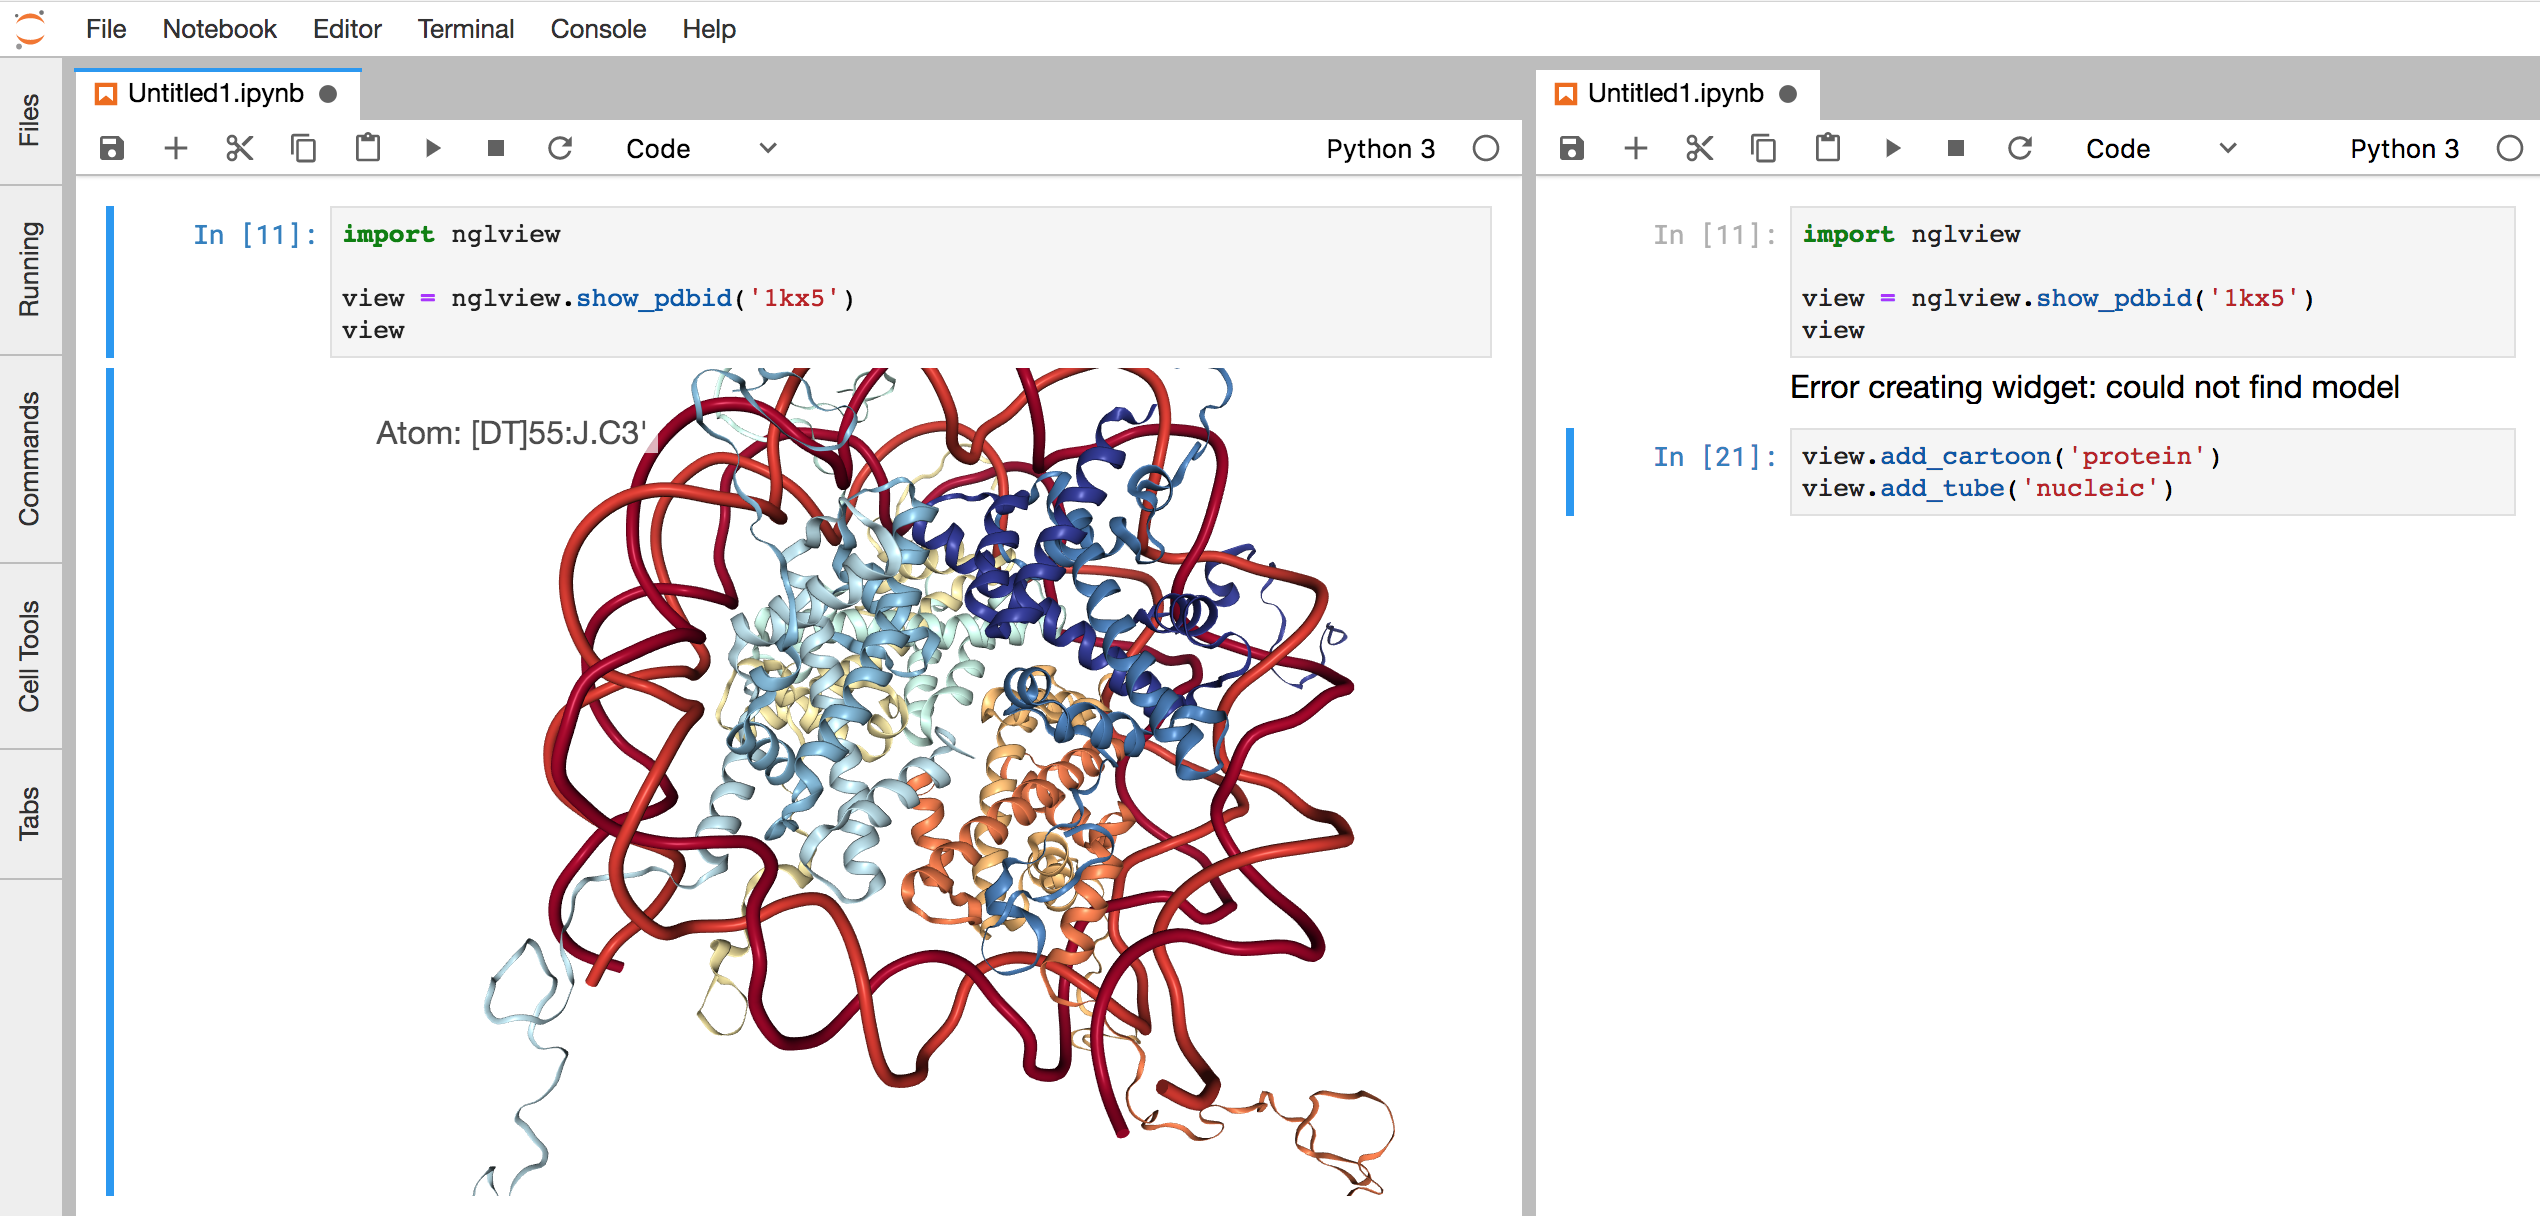
Task: Open the Notebook menu
Action: pyautogui.click(x=219, y=28)
